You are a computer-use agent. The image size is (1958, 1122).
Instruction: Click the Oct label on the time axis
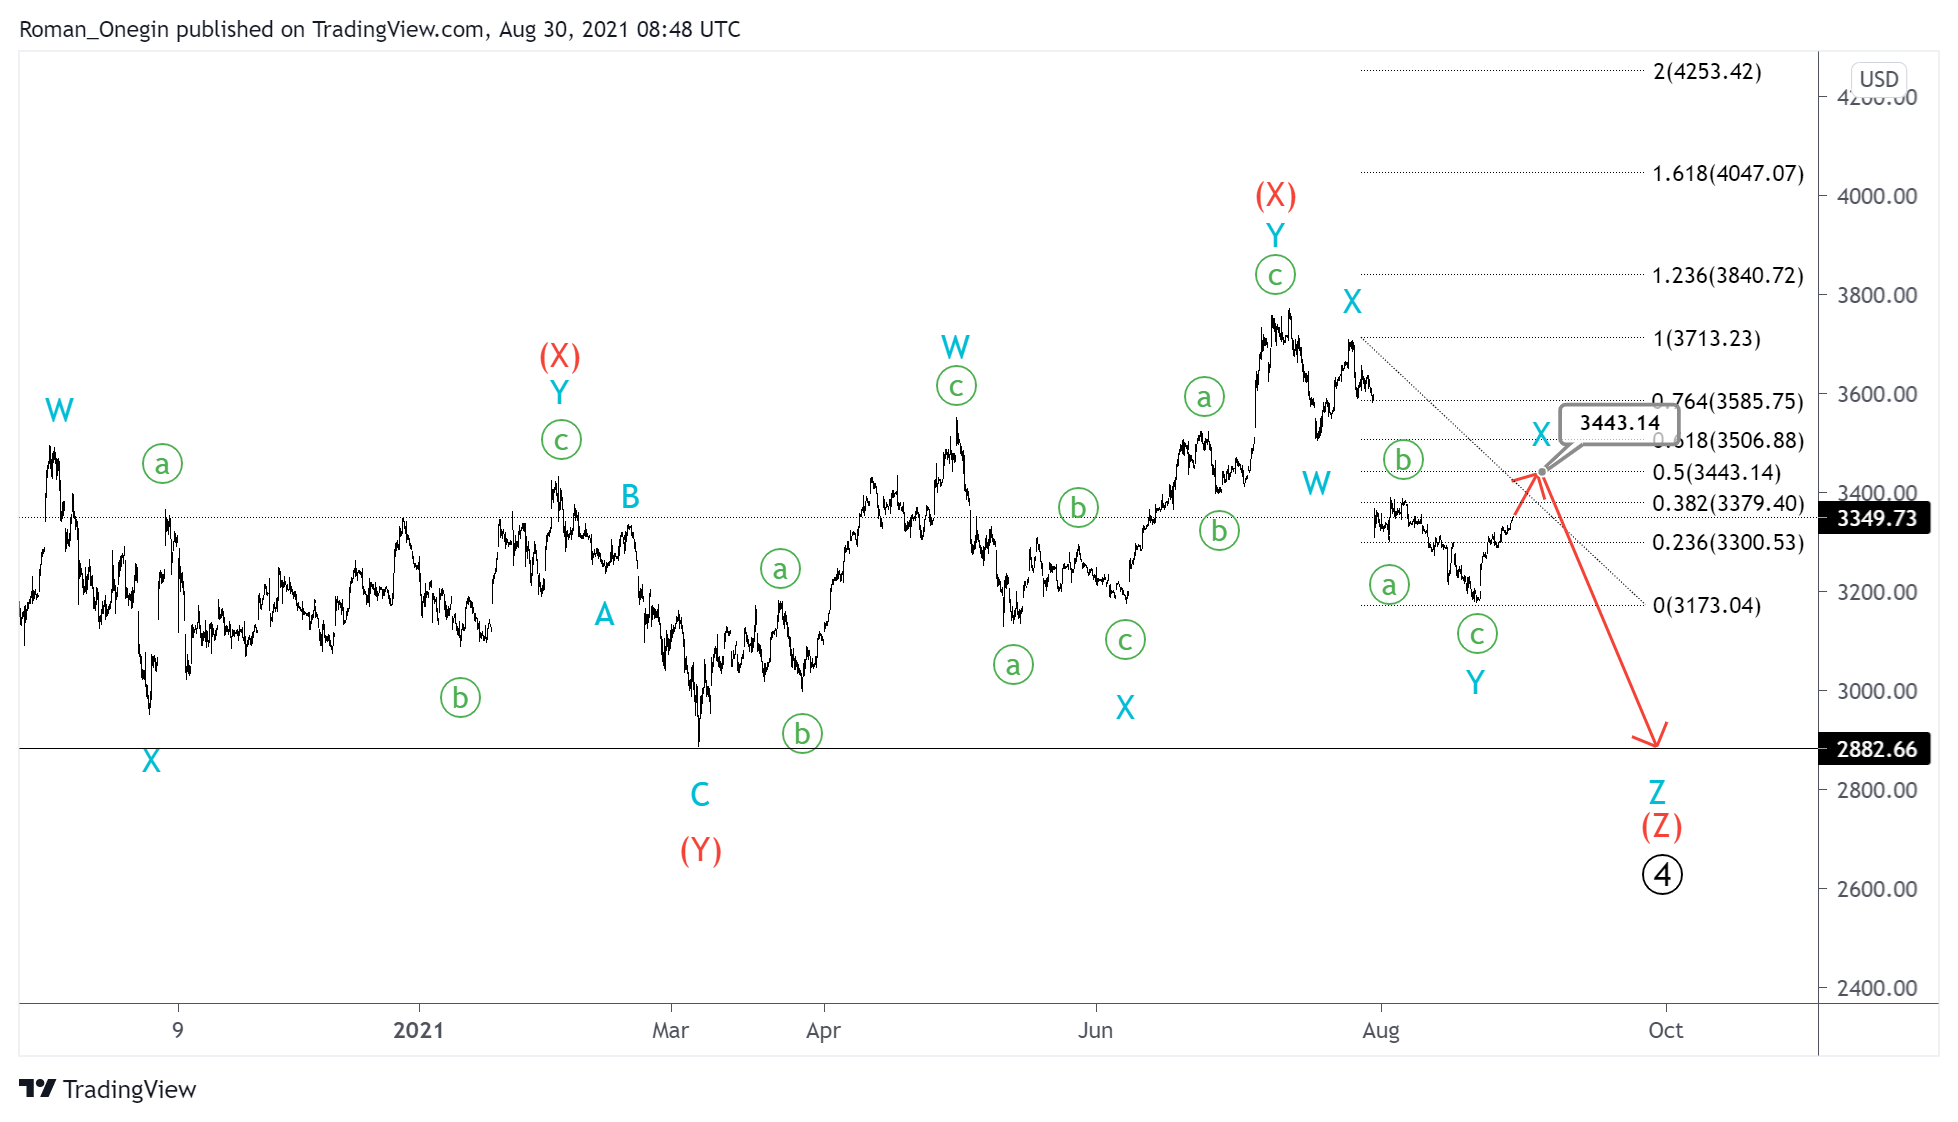[1666, 1029]
